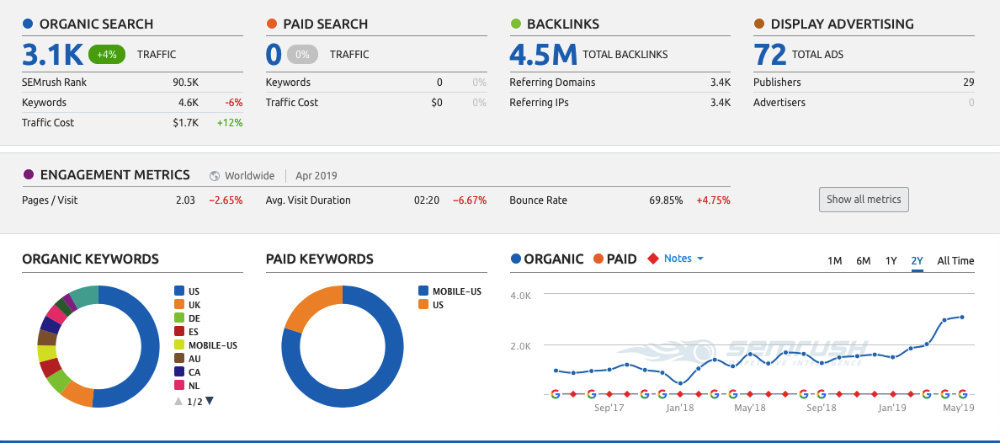Click the globe icon beside Worldwide
Screen dimensions: 1000x443
point(215,175)
